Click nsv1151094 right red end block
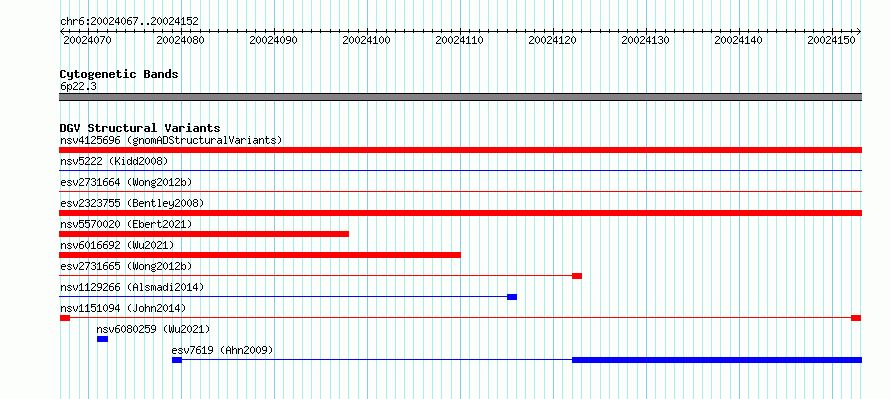This screenshot has width=890, height=399. (x=856, y=318)
